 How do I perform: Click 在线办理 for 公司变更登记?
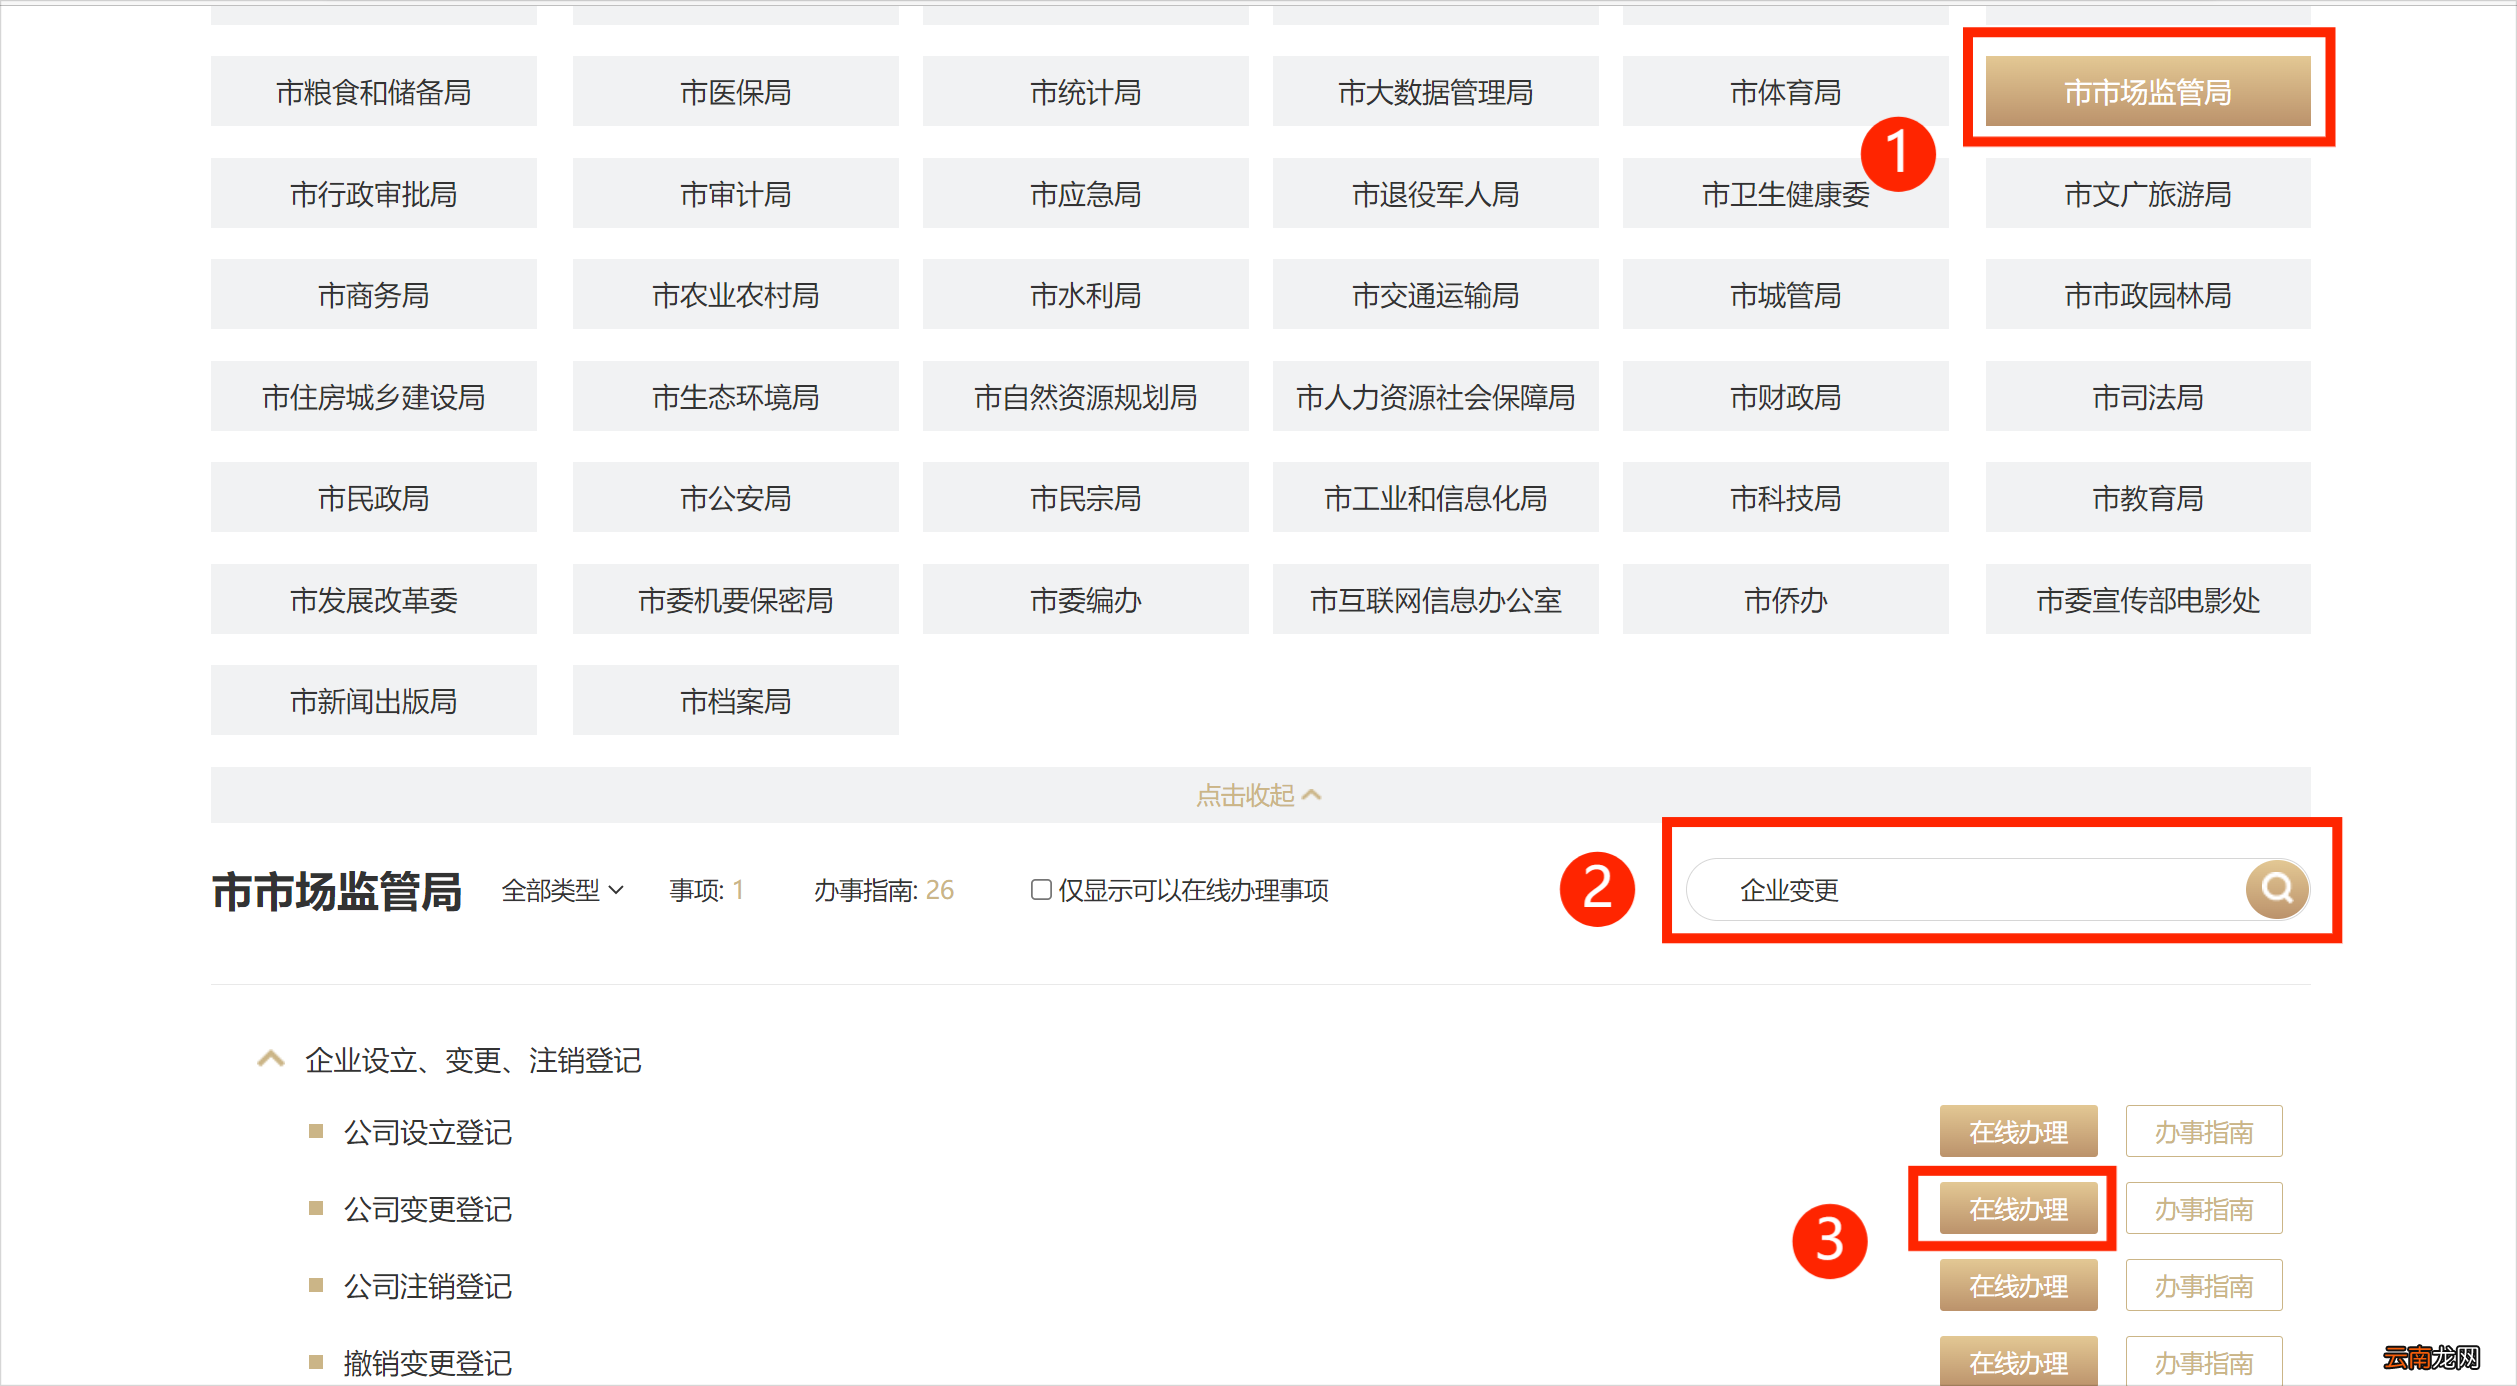point(2018,1208)
